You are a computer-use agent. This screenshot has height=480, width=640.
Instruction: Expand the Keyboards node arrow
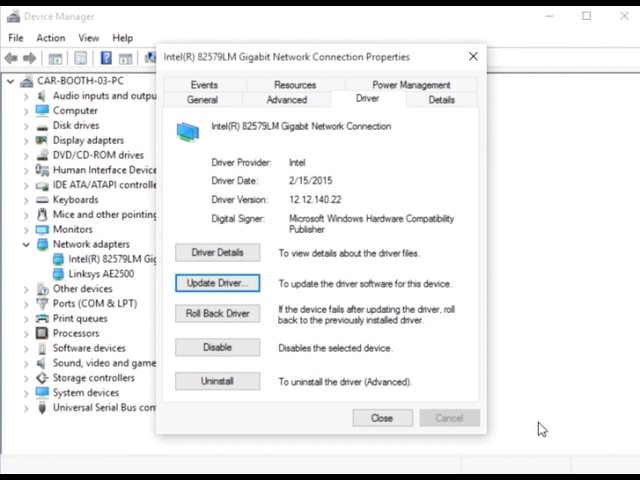(26, 200)
